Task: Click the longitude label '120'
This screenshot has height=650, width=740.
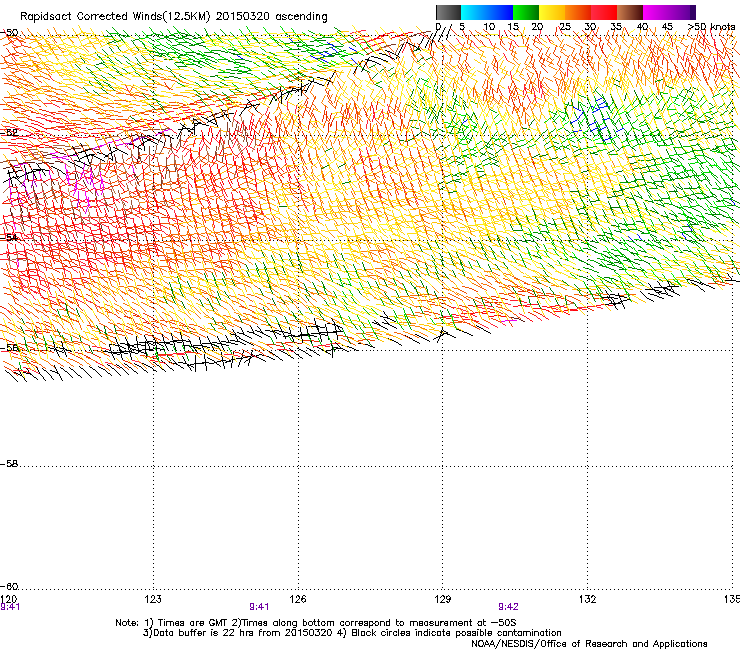Action: (x=8, y=599)
